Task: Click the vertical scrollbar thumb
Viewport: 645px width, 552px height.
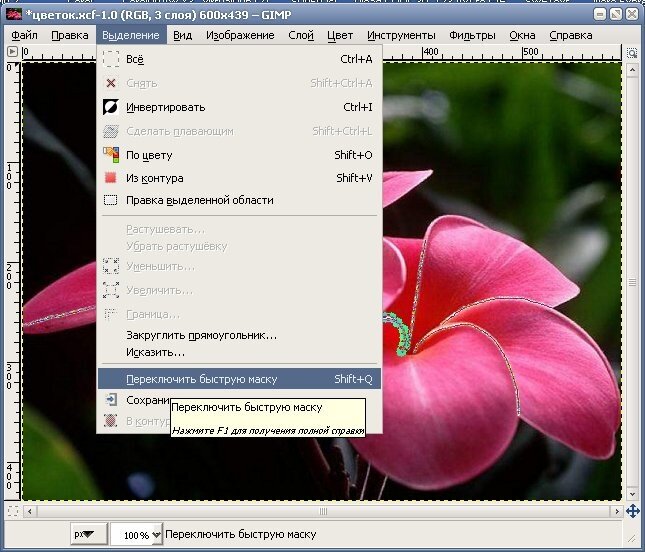Action: (x=632, y=282)
